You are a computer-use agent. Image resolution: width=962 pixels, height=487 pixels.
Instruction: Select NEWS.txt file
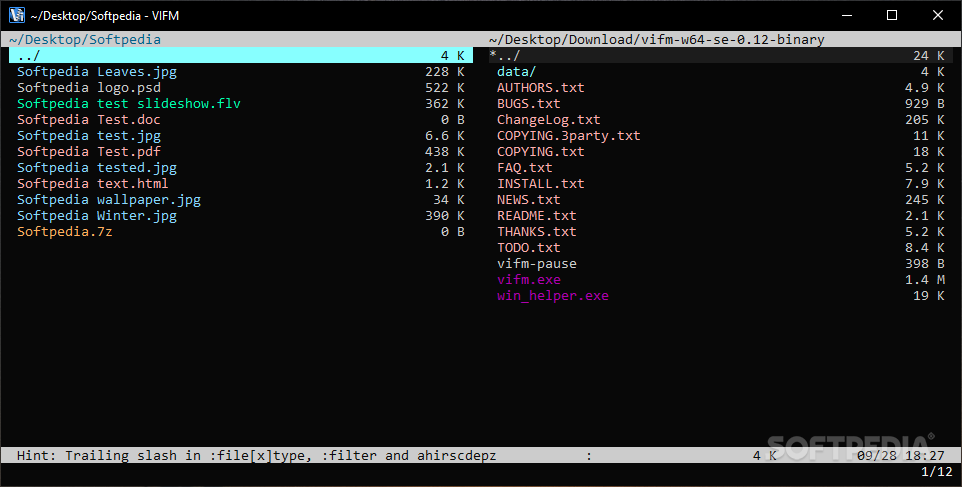click(529, 199)
